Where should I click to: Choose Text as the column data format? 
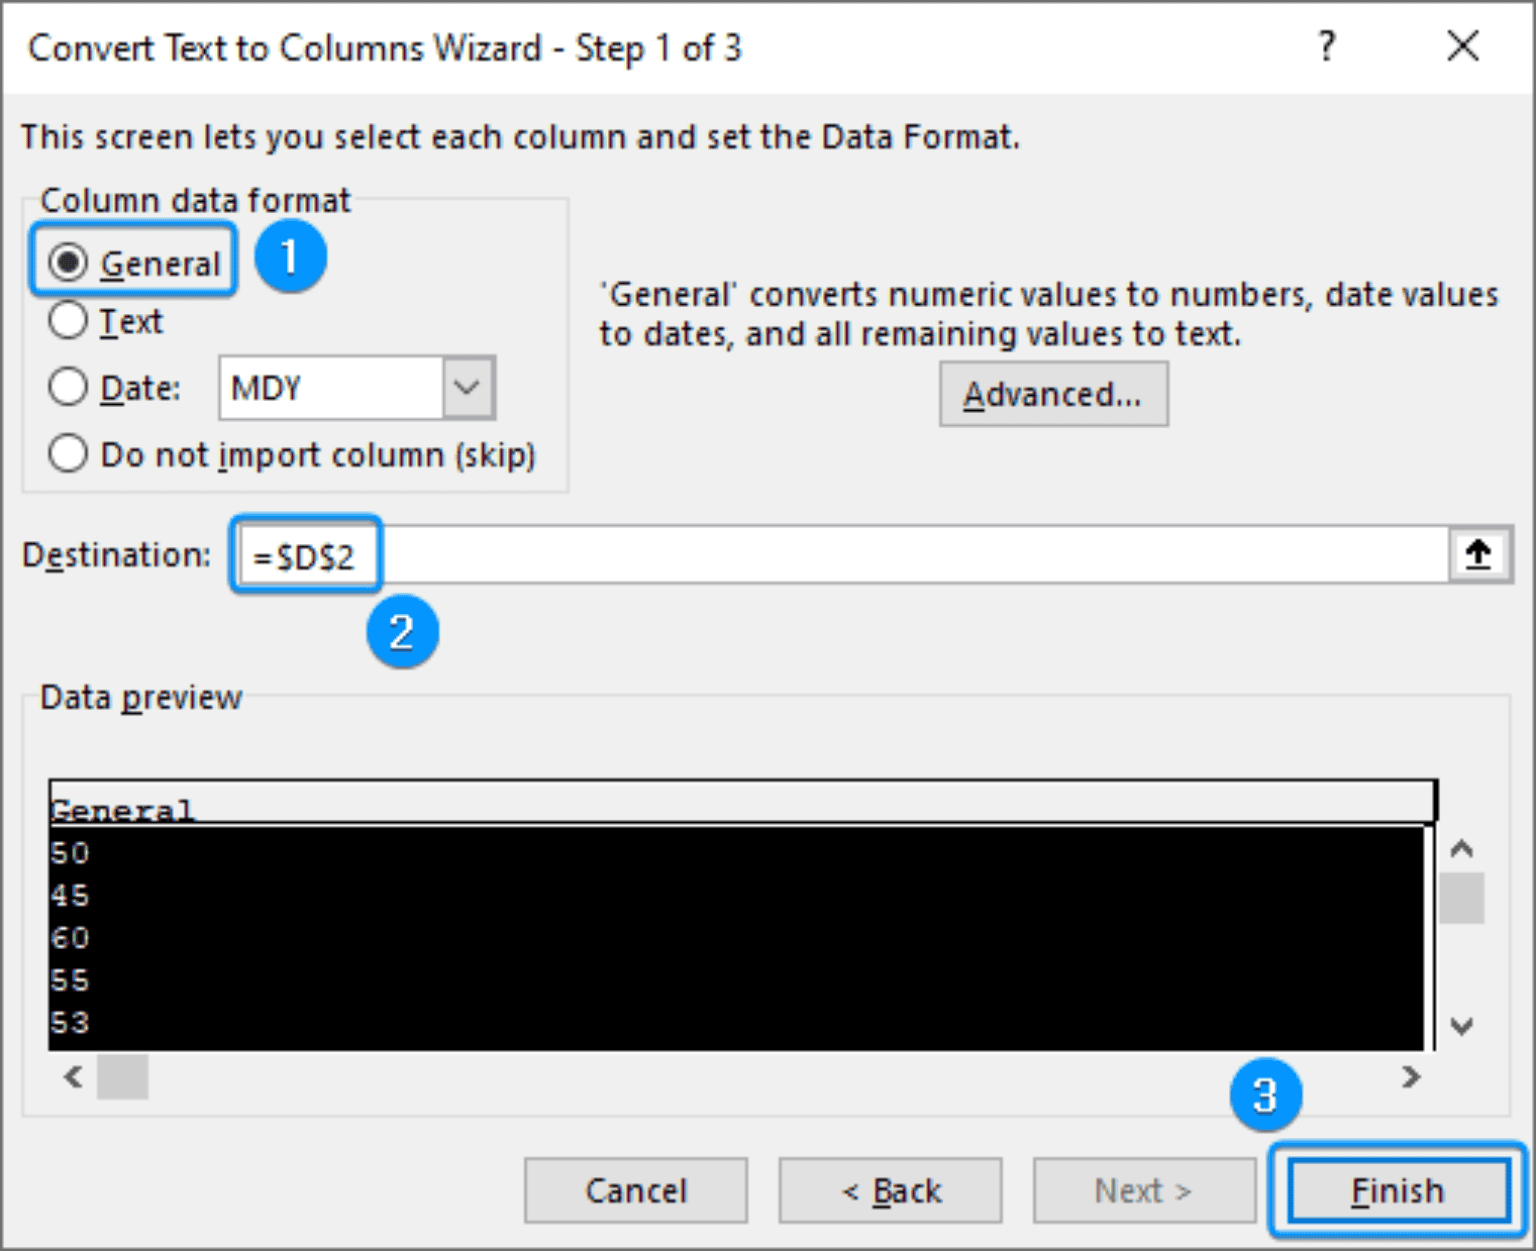click(x=68, y=320)
